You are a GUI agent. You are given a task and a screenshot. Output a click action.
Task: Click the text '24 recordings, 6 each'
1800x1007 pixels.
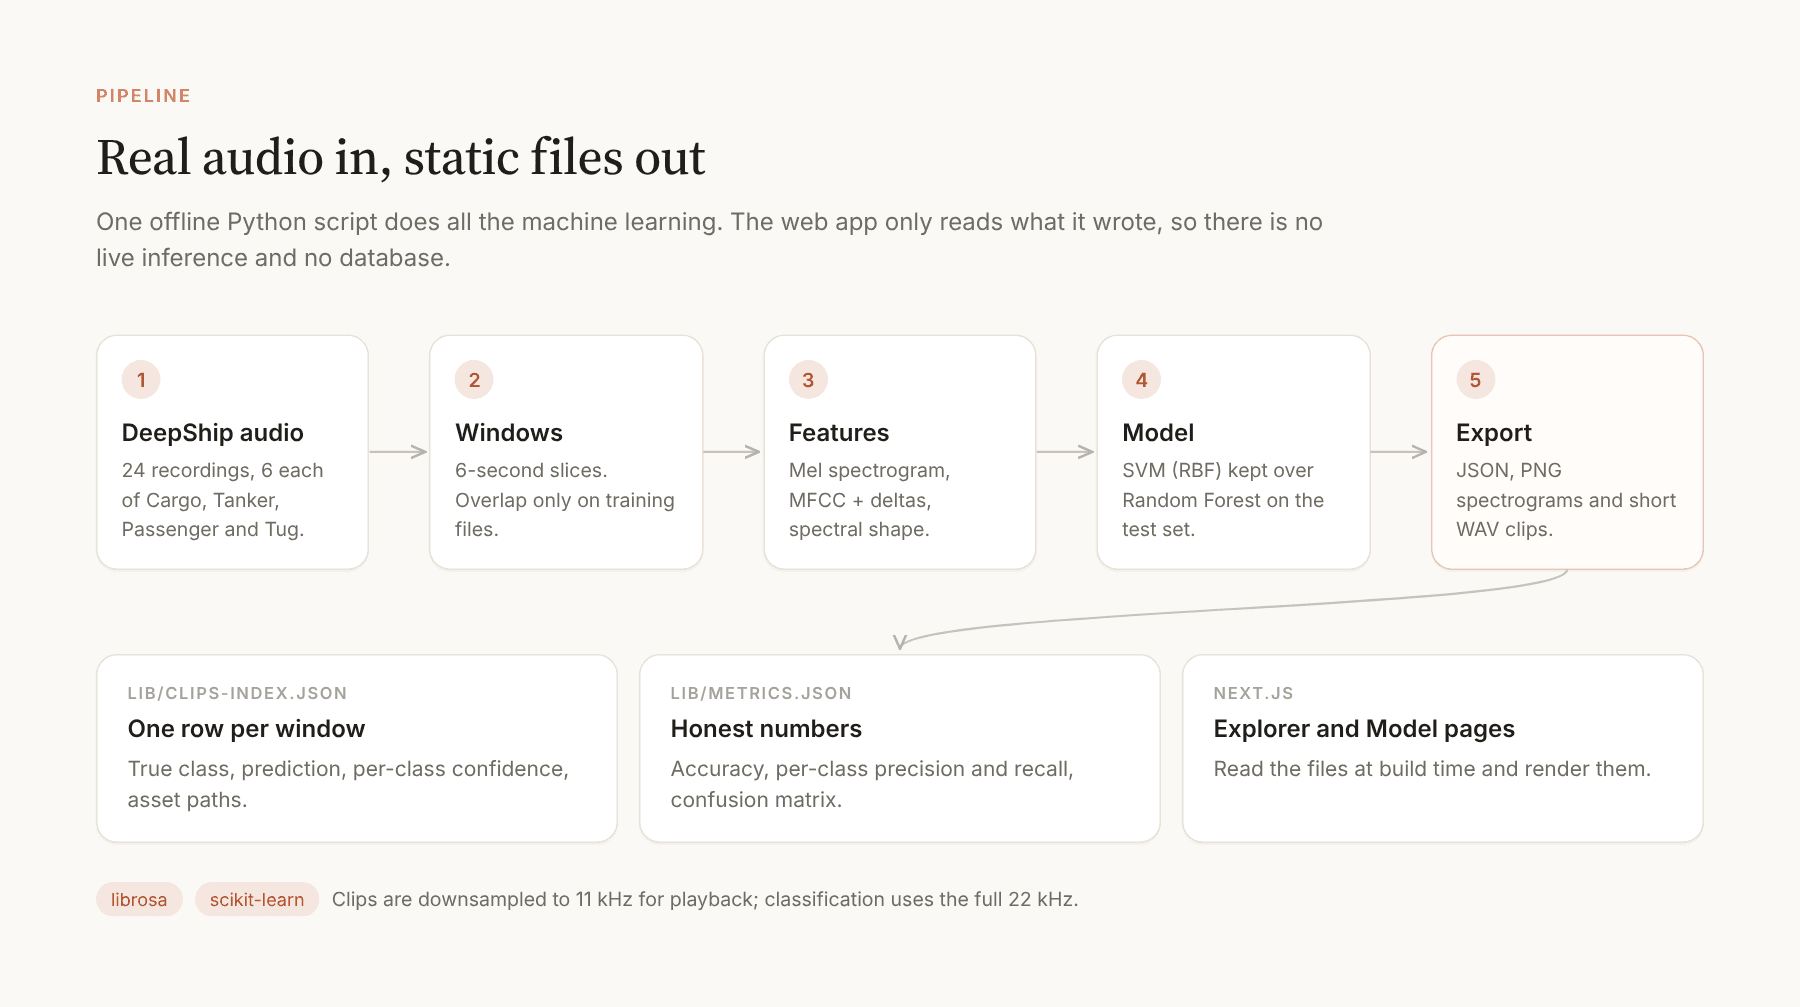222,470
